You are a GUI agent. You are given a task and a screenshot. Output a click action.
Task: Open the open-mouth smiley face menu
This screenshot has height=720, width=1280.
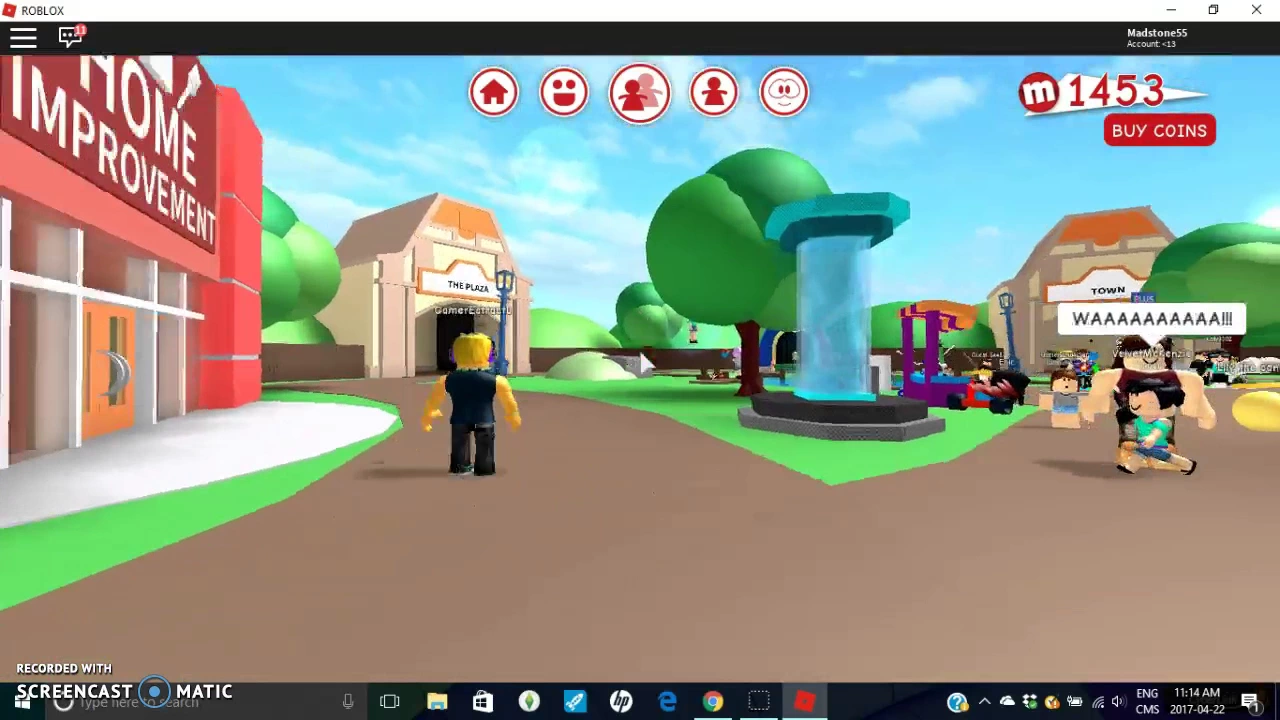pos(564,93)
